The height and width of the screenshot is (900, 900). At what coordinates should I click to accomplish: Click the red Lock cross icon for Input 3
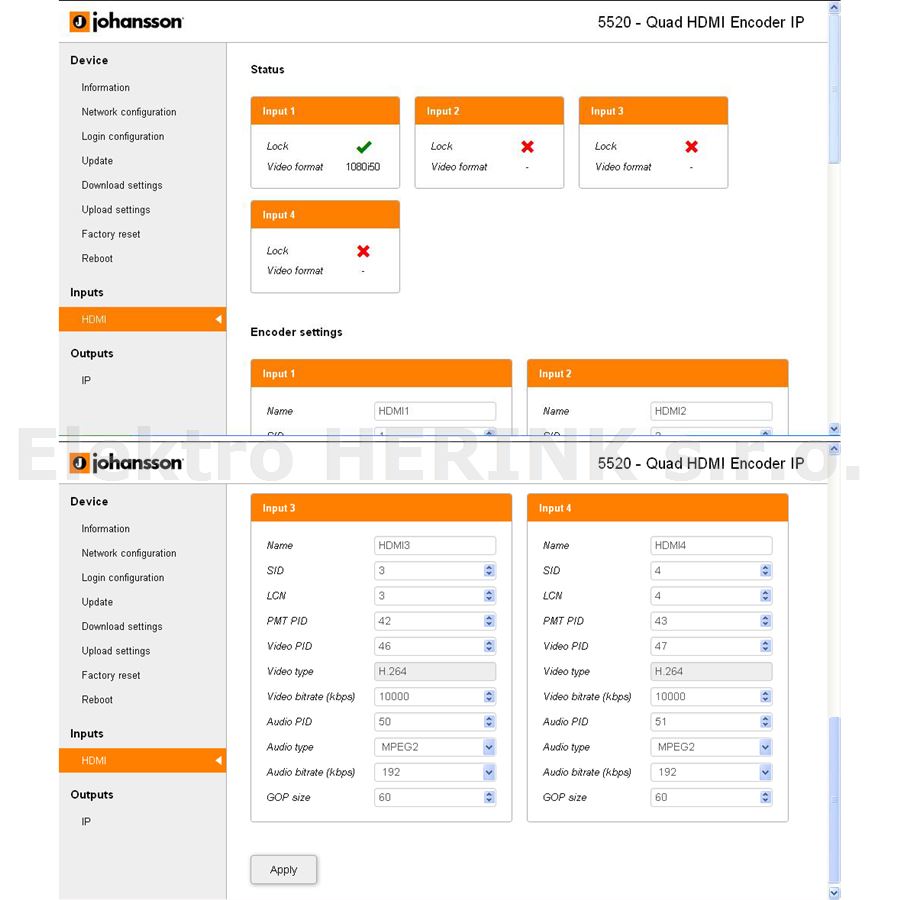(x=692, y=146)
